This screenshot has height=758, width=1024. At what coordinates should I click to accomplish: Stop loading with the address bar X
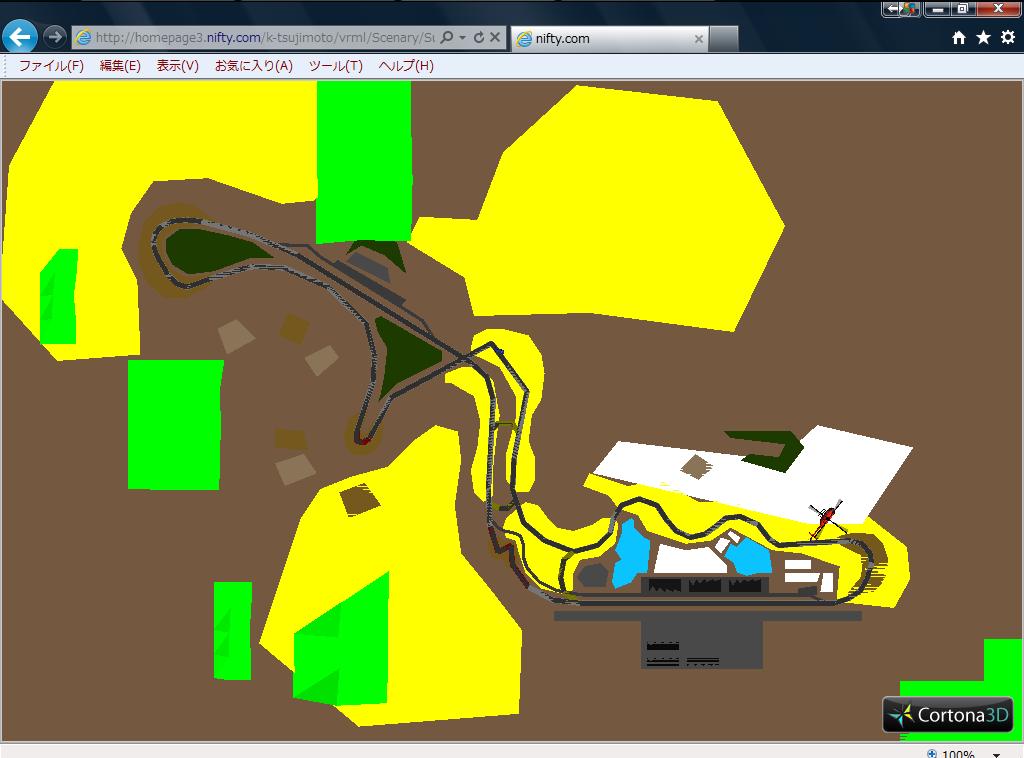pos(496,38)
